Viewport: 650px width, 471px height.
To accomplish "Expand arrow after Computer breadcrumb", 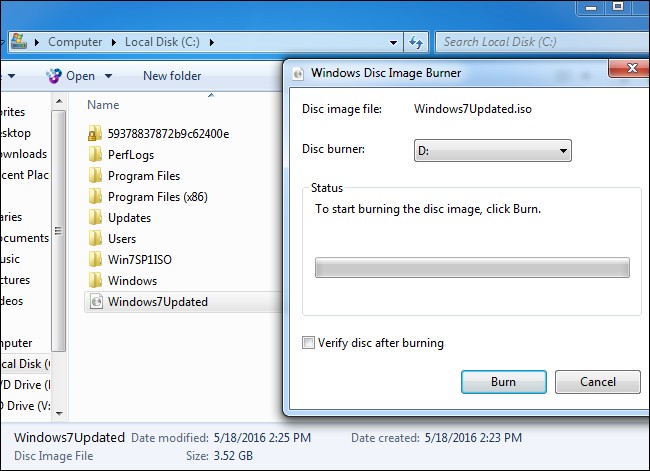I will pos(114,42).
